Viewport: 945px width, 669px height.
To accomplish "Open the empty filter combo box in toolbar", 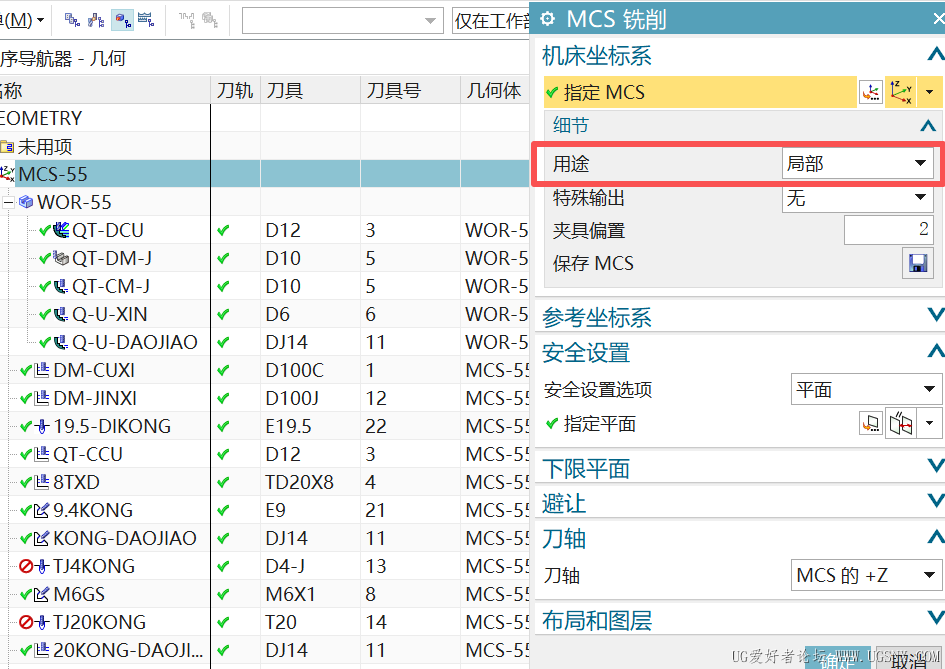I will point(342,20).
